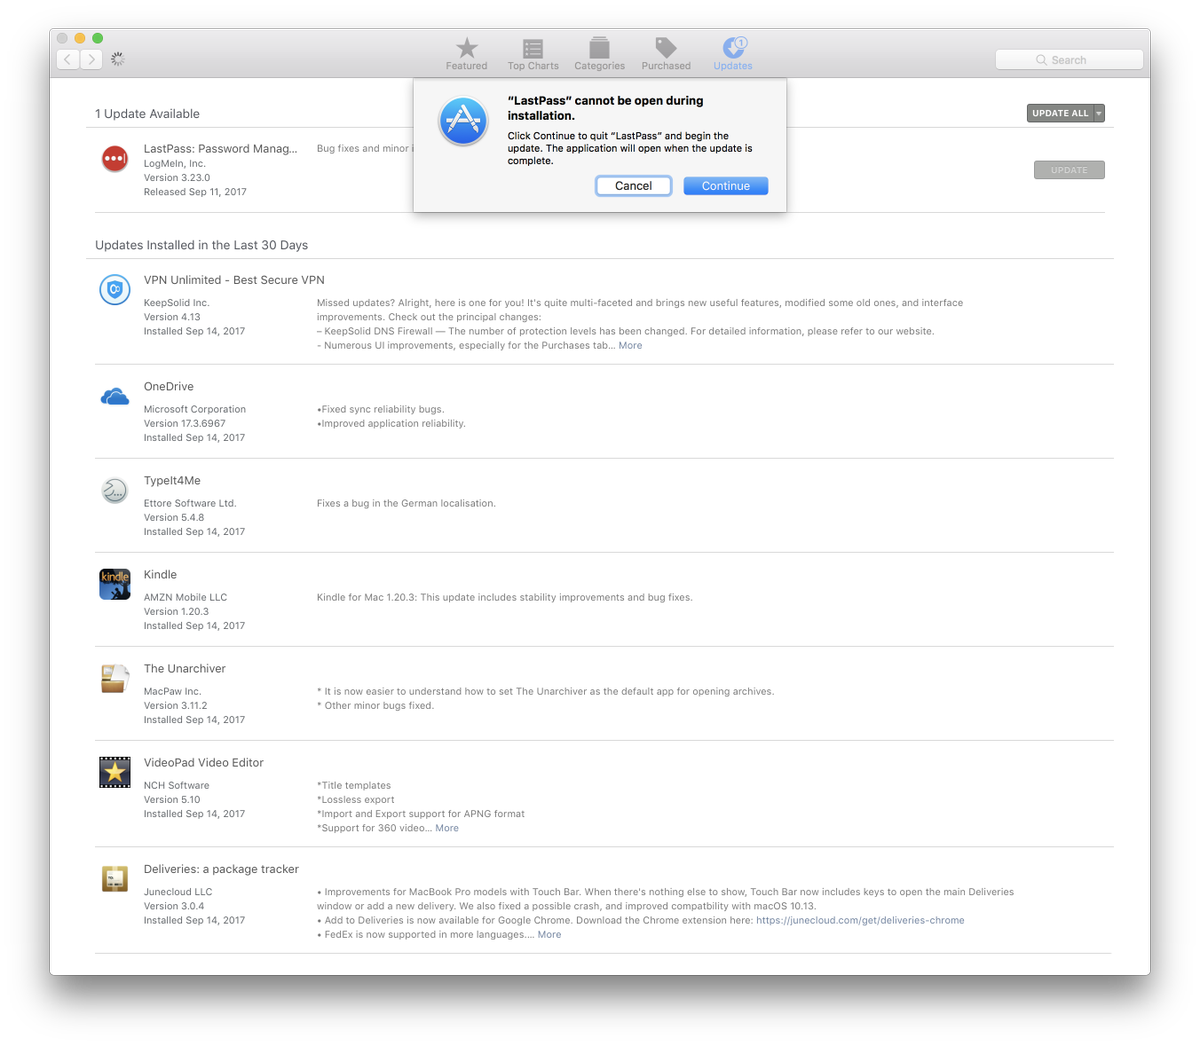Click the forward navigation arrow
The image size is (1200, 1046).
(x=91, y=59)
